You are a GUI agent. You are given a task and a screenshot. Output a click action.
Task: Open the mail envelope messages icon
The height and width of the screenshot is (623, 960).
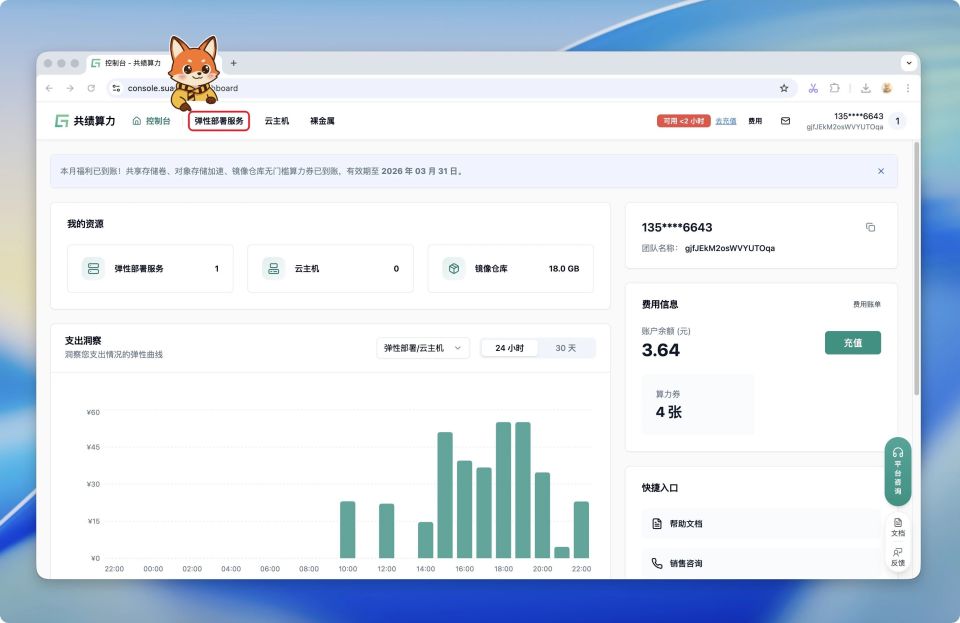click(x=786, y=121)
